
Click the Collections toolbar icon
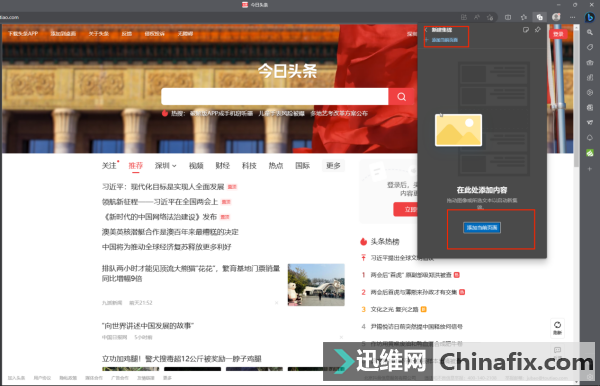pos(540,17)
